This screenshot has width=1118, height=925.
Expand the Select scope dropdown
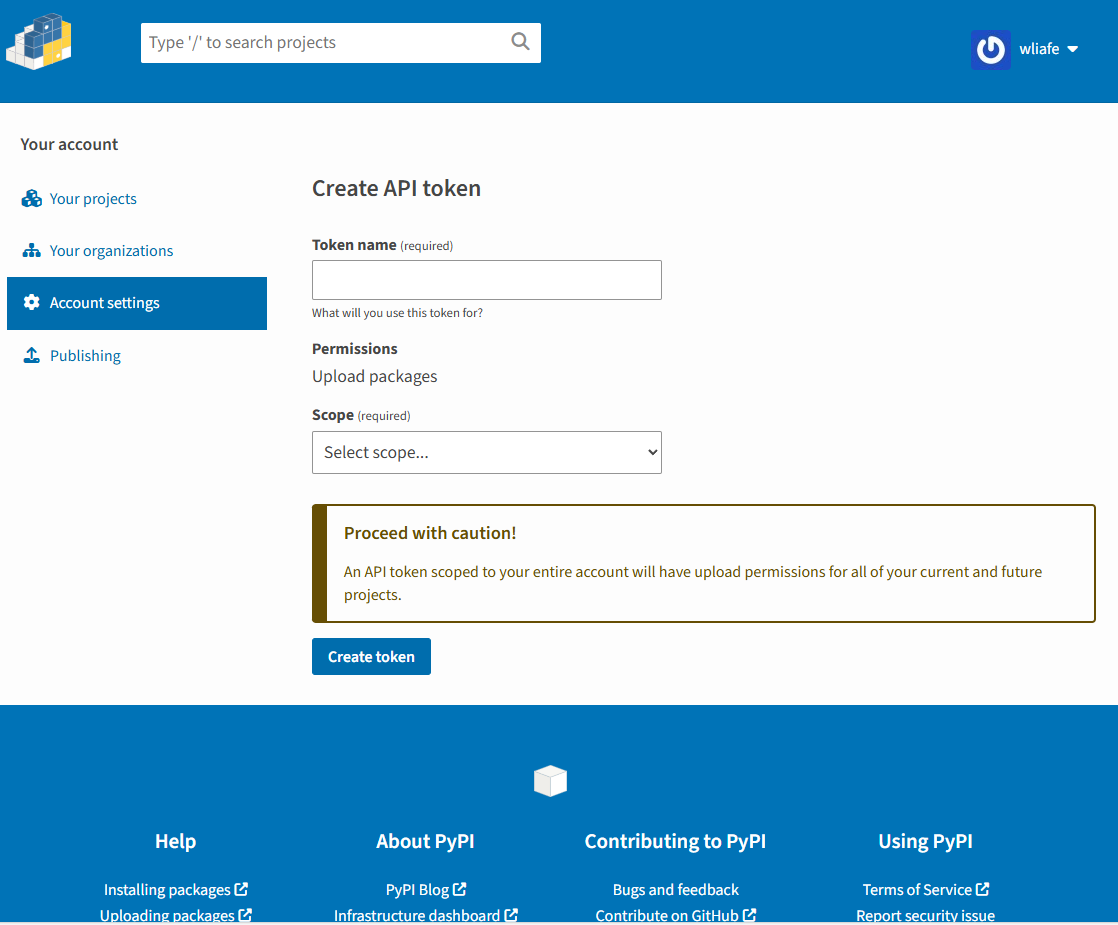tap(486, 452)
